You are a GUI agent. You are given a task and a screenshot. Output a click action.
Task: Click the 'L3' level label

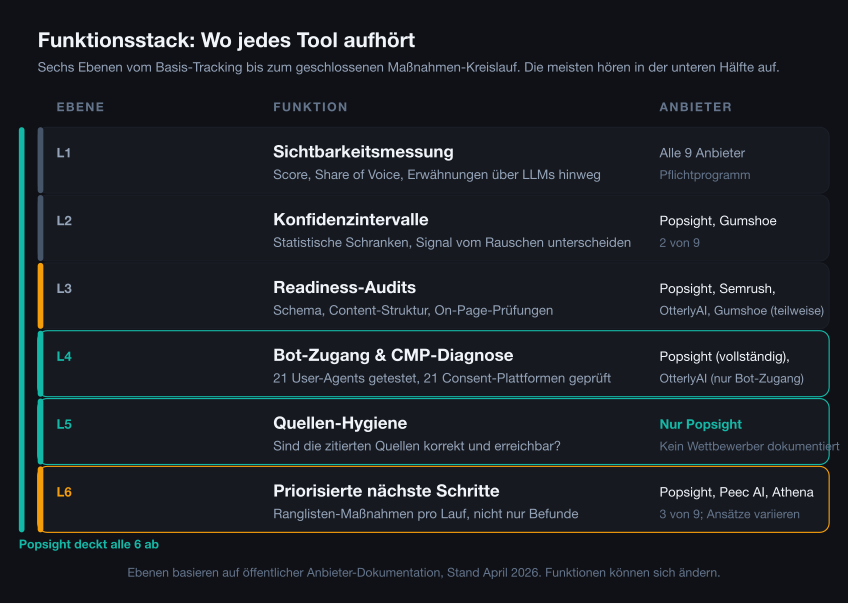click(64, 289)
